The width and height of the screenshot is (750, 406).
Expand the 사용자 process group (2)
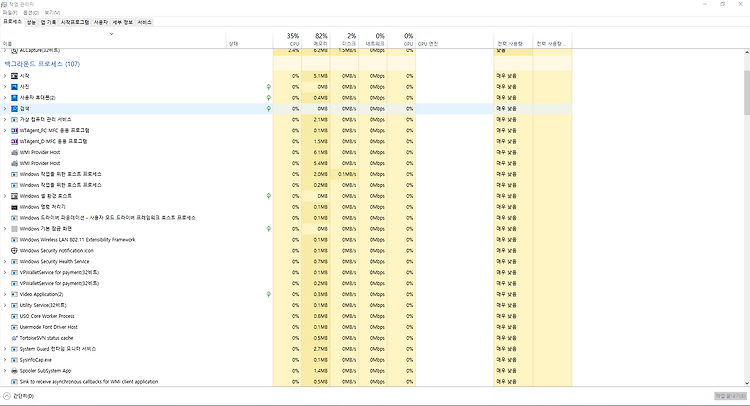(5, 98)
